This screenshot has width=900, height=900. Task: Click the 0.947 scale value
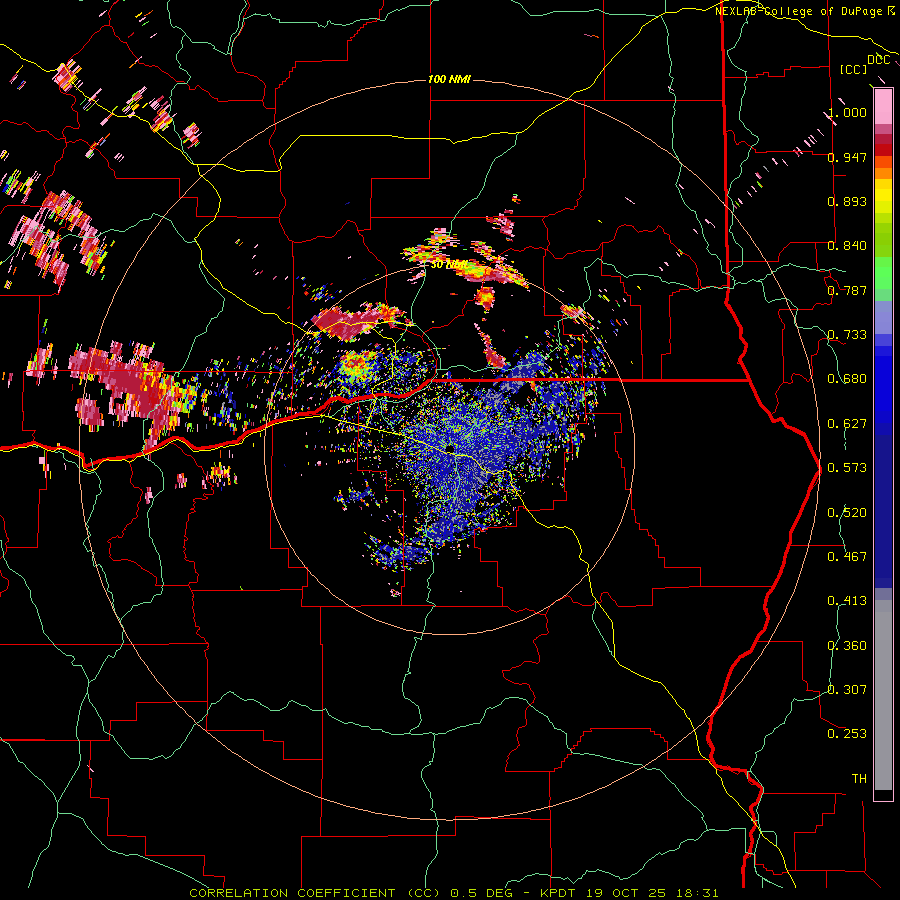coord(847,157)
